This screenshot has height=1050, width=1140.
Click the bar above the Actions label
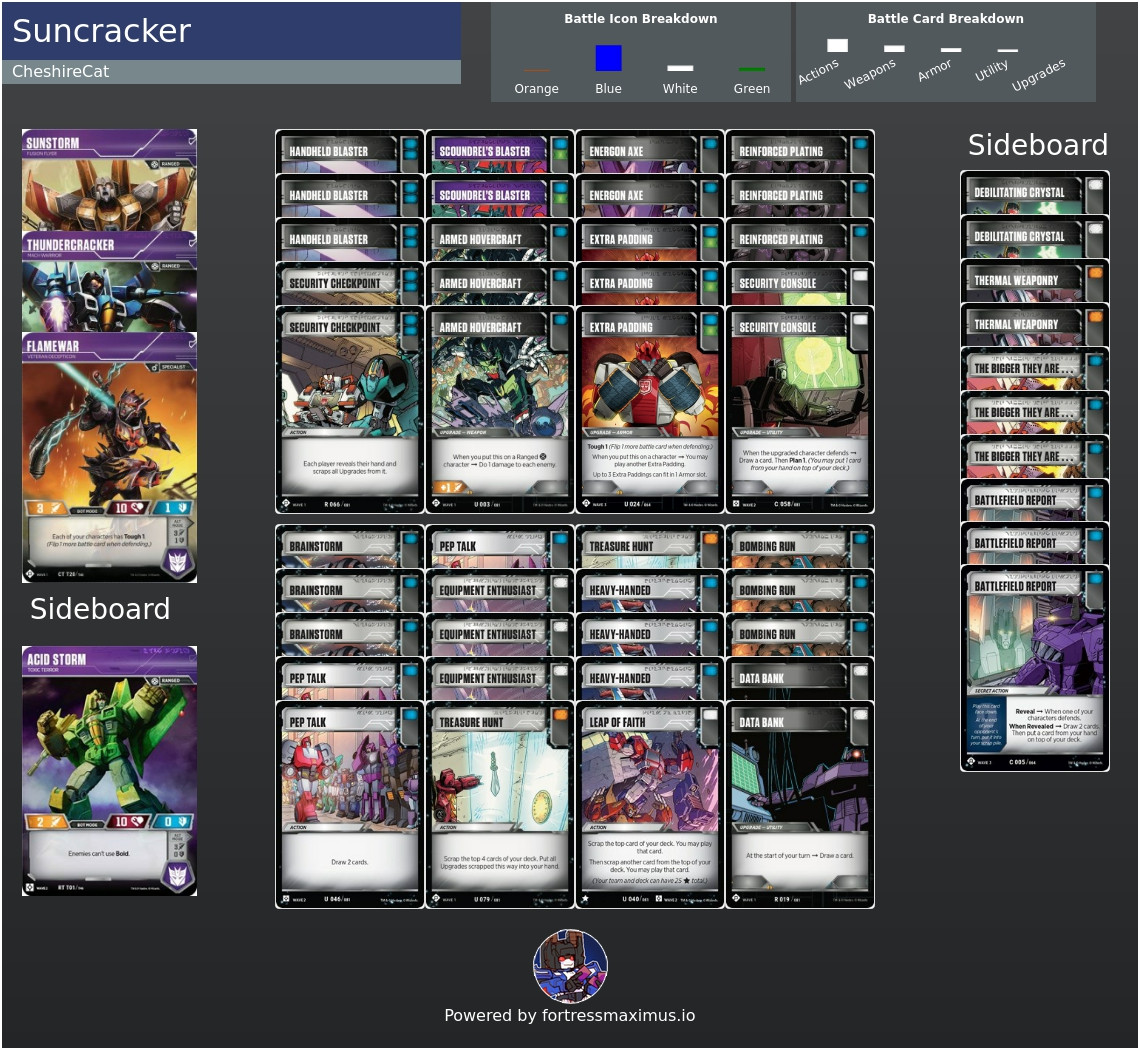click(838, 45)
